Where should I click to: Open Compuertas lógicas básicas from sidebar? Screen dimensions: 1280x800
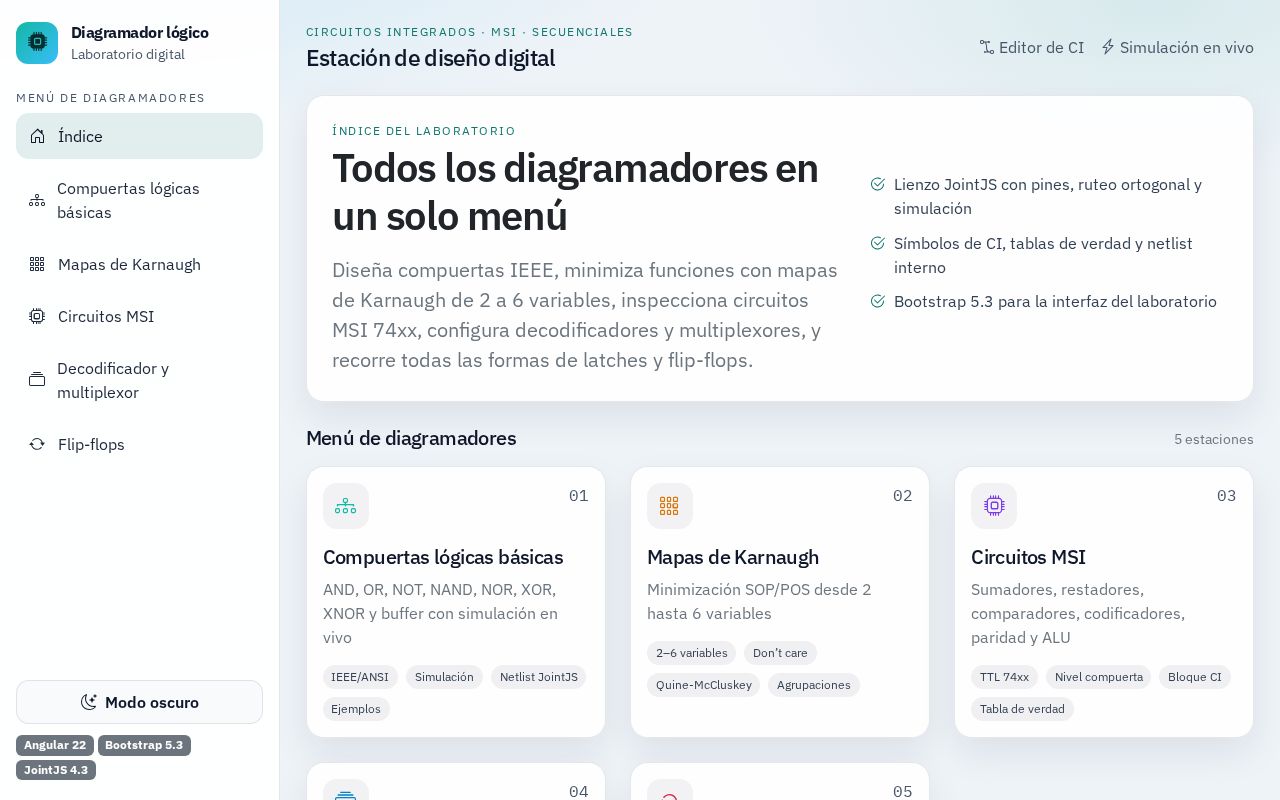point(139,200)
